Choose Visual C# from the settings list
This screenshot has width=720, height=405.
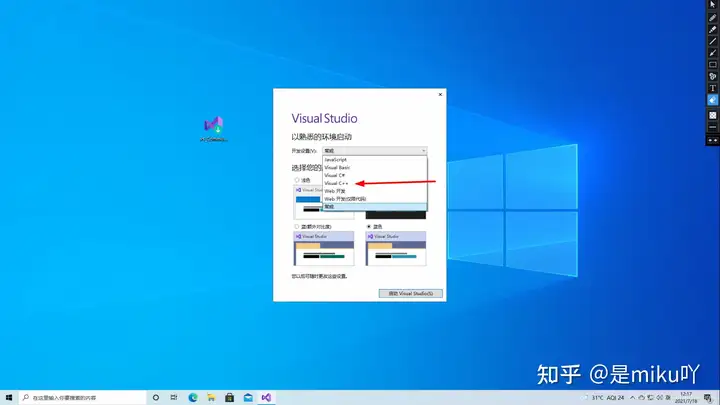pyautogui.click(x=375, y=175)
